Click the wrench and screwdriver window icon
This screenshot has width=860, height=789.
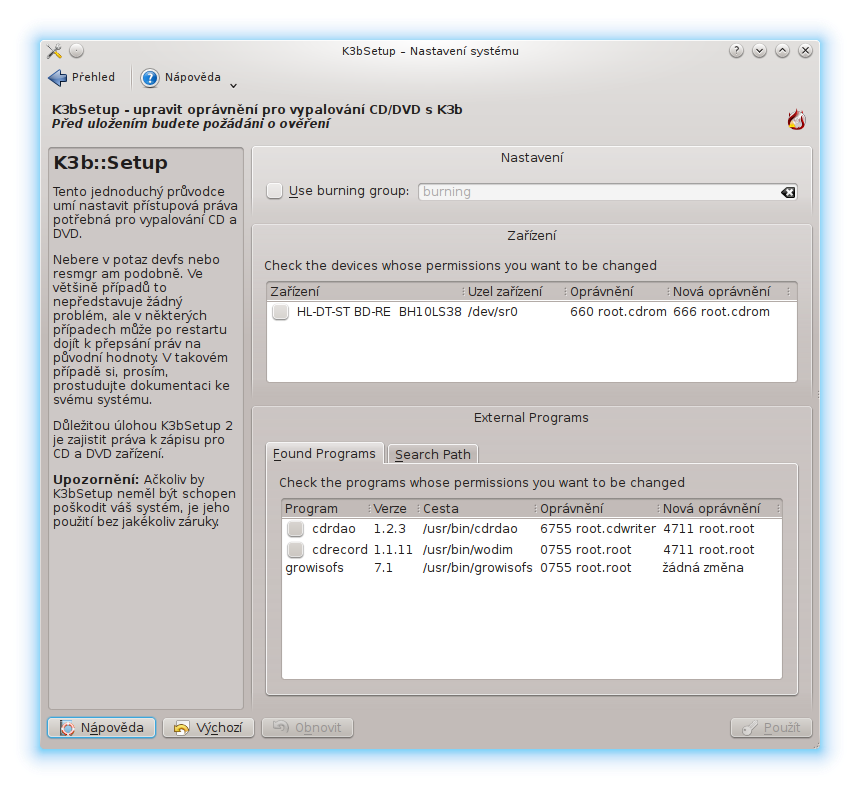coord(54,51)
